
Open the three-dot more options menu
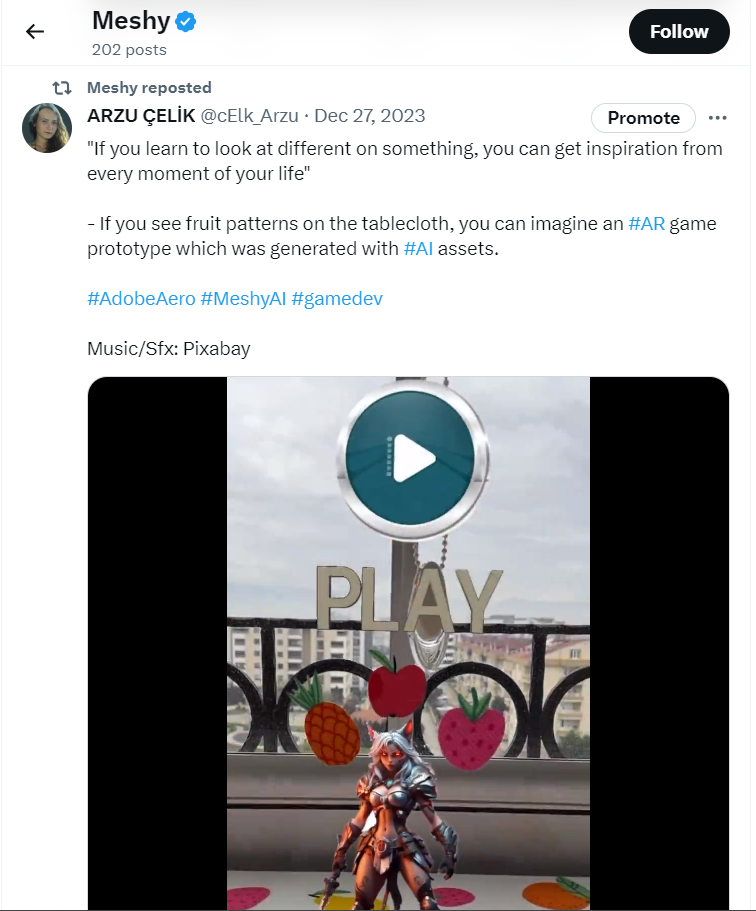[x=718, y=118]
